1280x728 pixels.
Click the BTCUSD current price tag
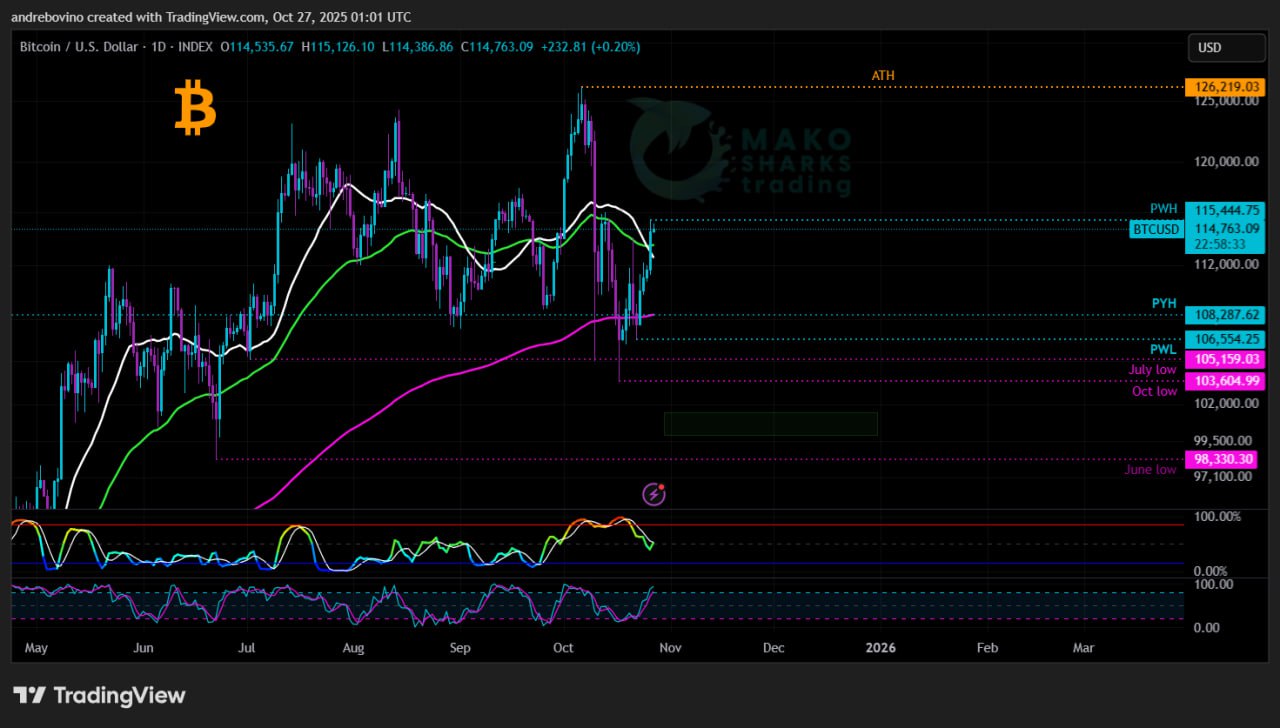click(x=1156, y=229)
